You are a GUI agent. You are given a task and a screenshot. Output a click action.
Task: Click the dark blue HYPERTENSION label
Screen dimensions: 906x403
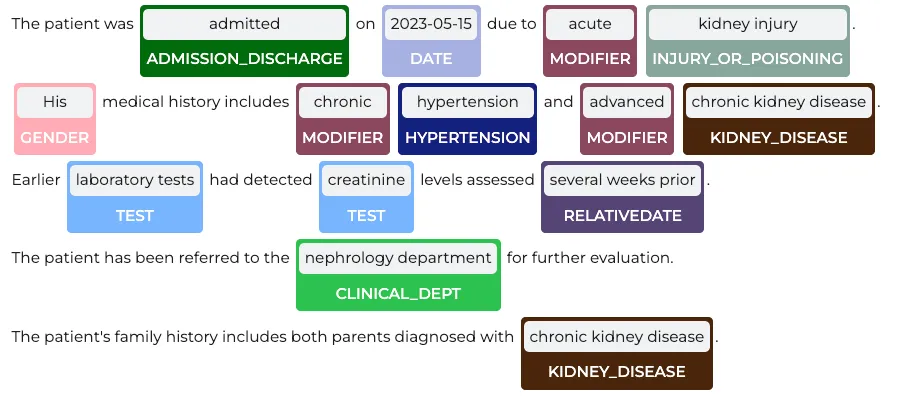coord(467,138)
